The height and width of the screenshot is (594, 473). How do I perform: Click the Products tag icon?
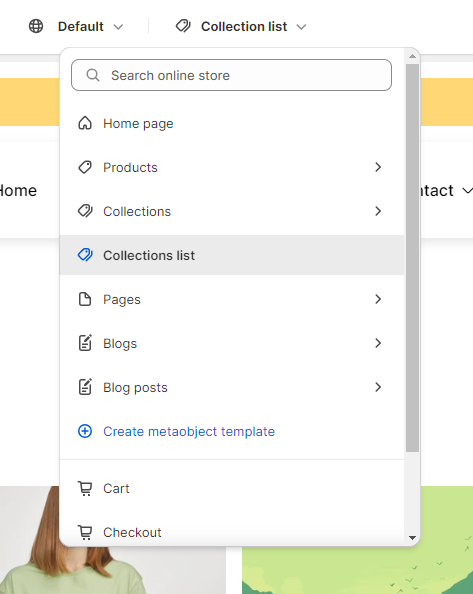(x=85, y=167)
